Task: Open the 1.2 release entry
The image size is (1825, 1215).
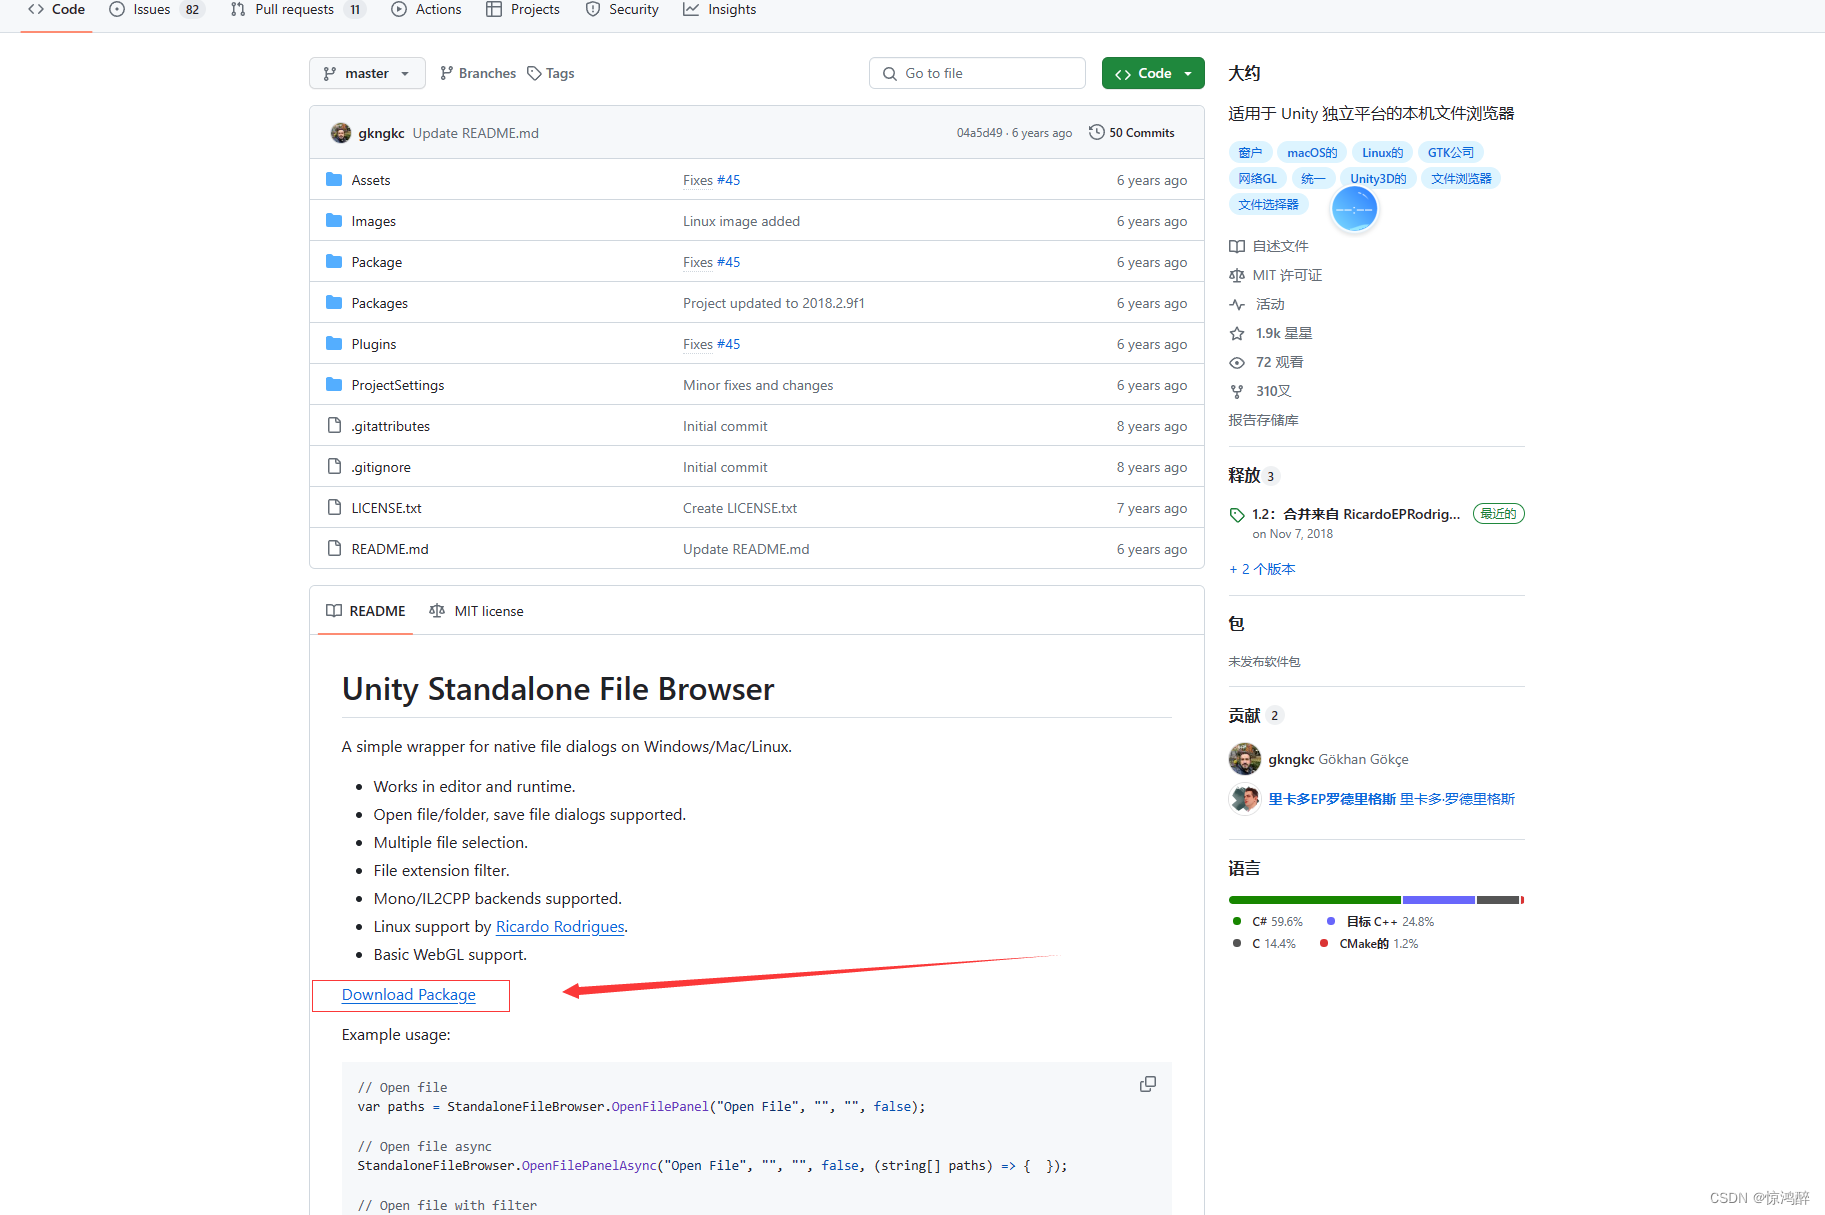Action: pos(1356,514)
